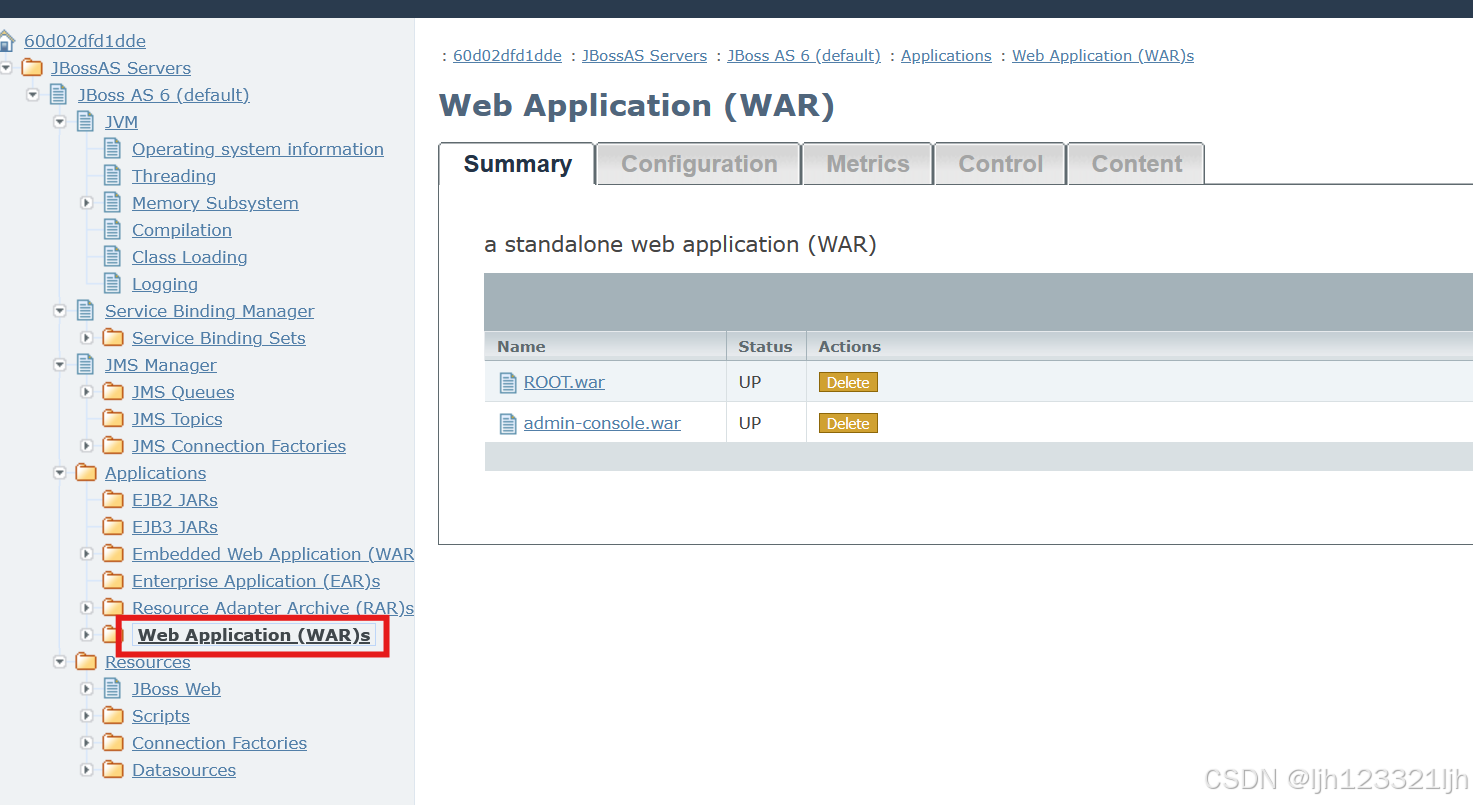
Task: Click the JMS Connection Factories folder icon
Action: (113, 446)
